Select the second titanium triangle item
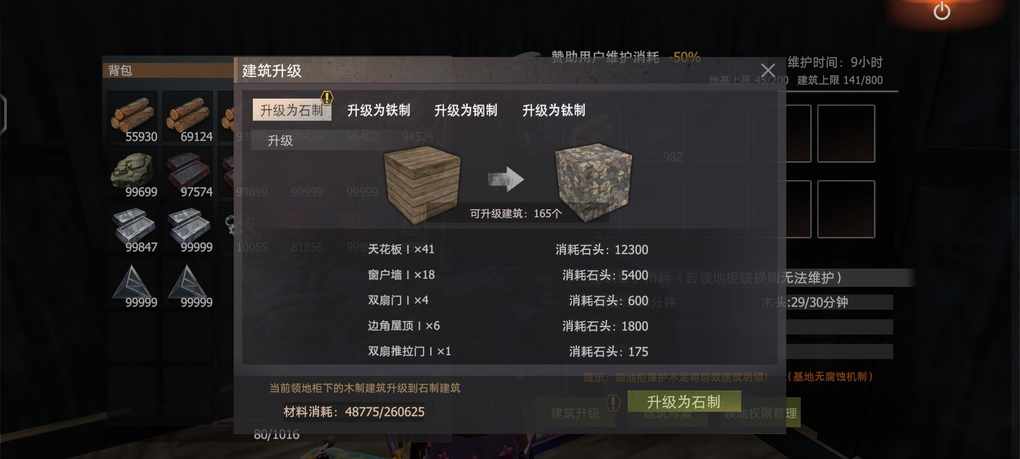 [188, 284]
